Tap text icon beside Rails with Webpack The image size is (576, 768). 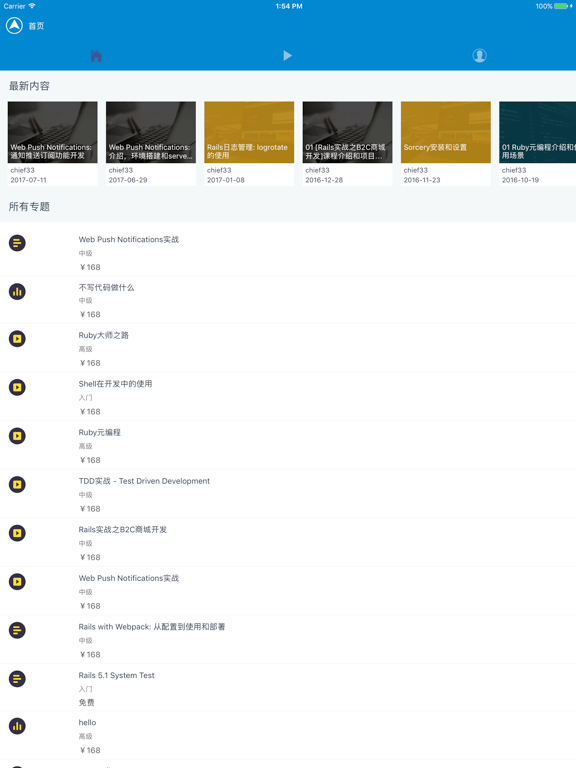click(x=17, y=630)
